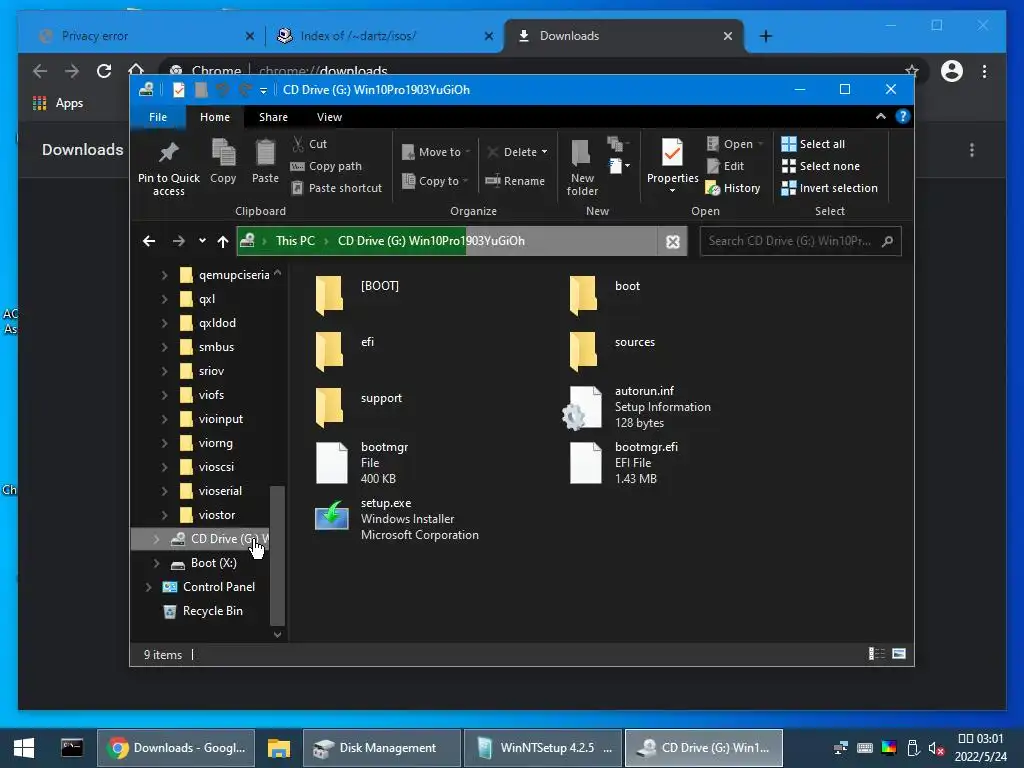Clear address bar with X button
This screenshot has height=768, width=1024.
click(x=673, y=242)
